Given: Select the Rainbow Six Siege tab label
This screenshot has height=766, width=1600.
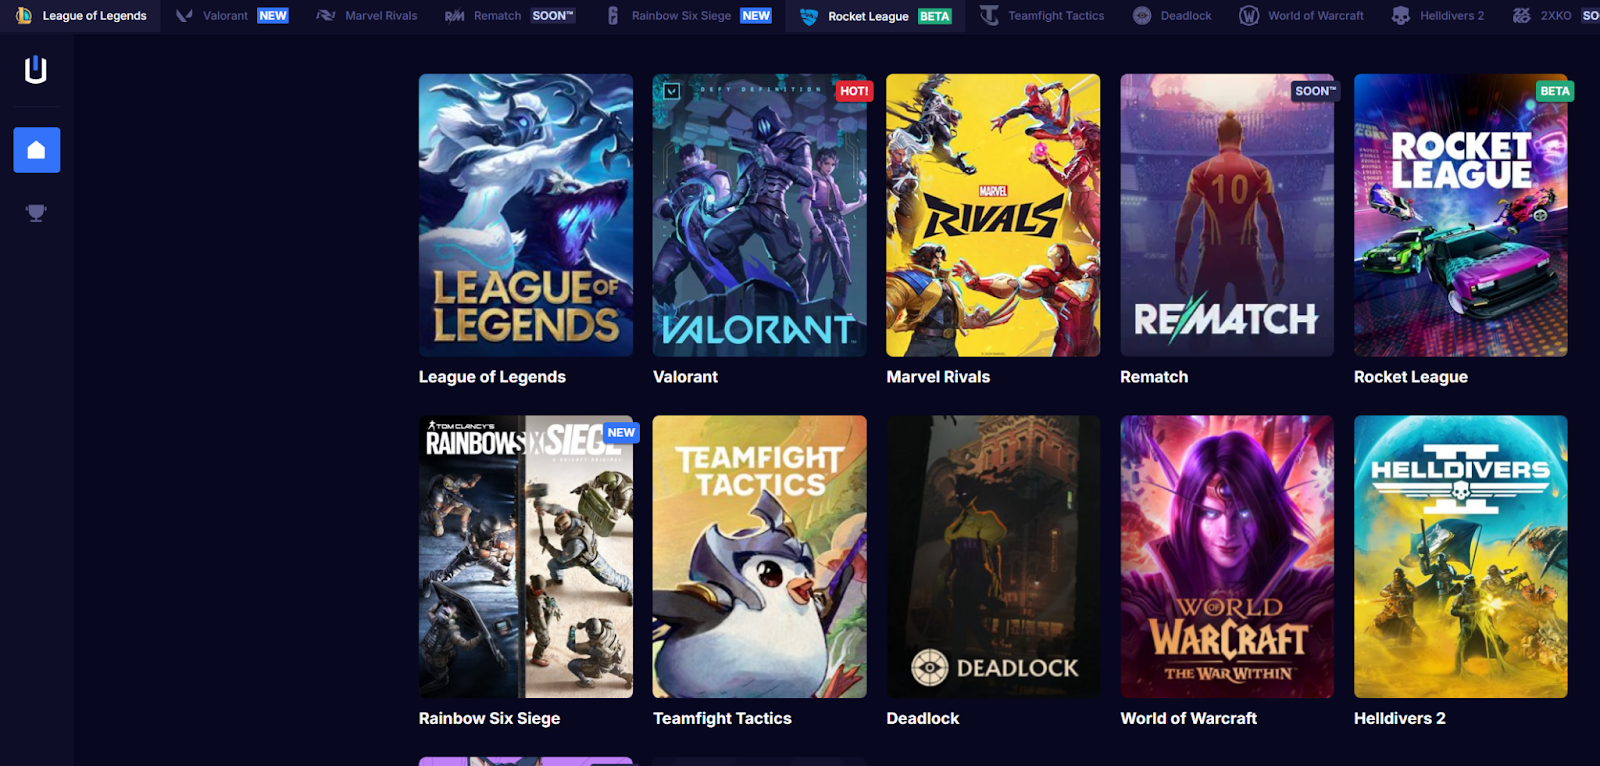Looking at the screenshot, I should tap(681, 16).
